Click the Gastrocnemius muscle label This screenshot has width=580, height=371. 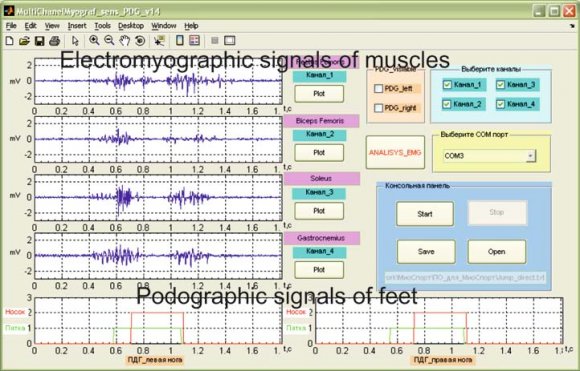321,238
